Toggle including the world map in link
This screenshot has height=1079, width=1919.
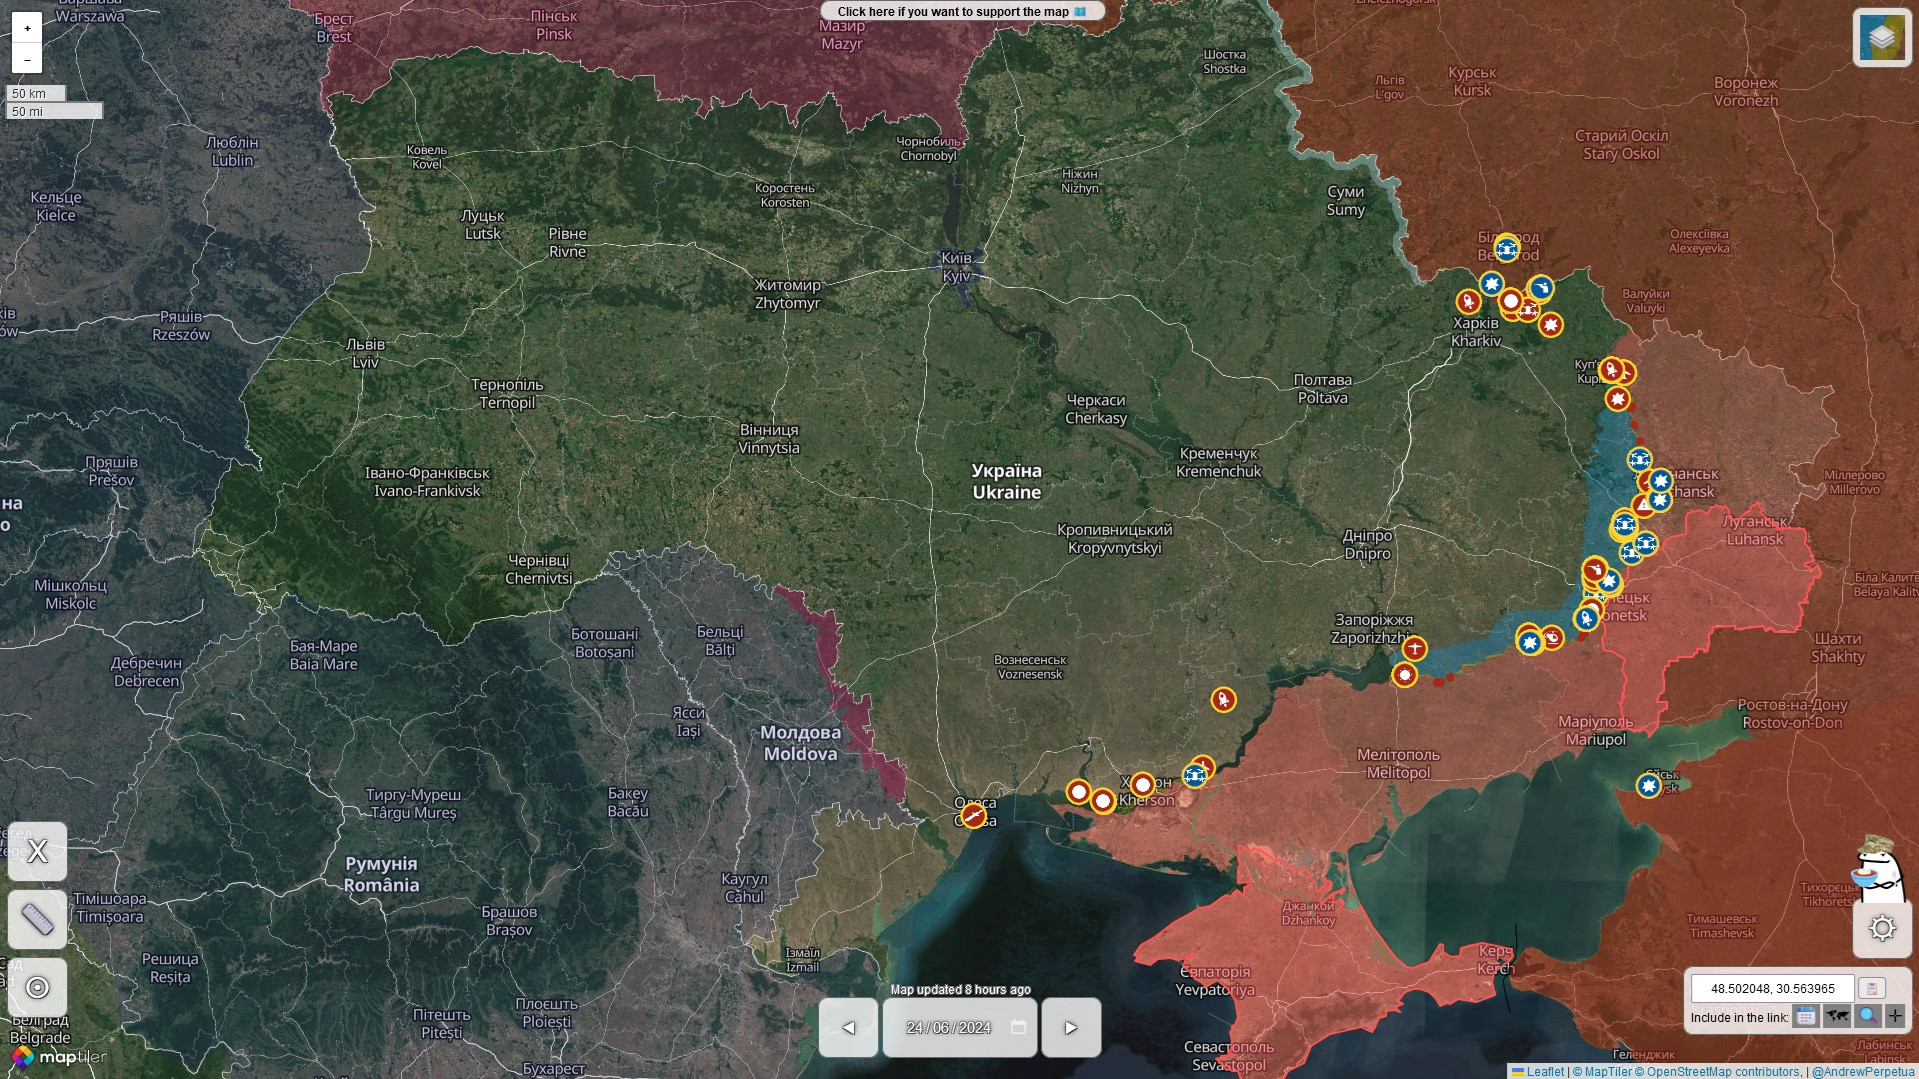point(1836,1016)
